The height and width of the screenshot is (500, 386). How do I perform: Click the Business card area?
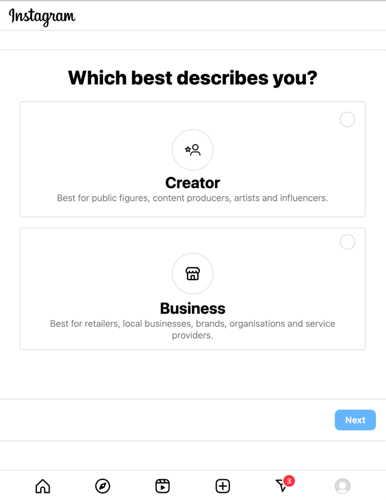[x=193, y=289]
